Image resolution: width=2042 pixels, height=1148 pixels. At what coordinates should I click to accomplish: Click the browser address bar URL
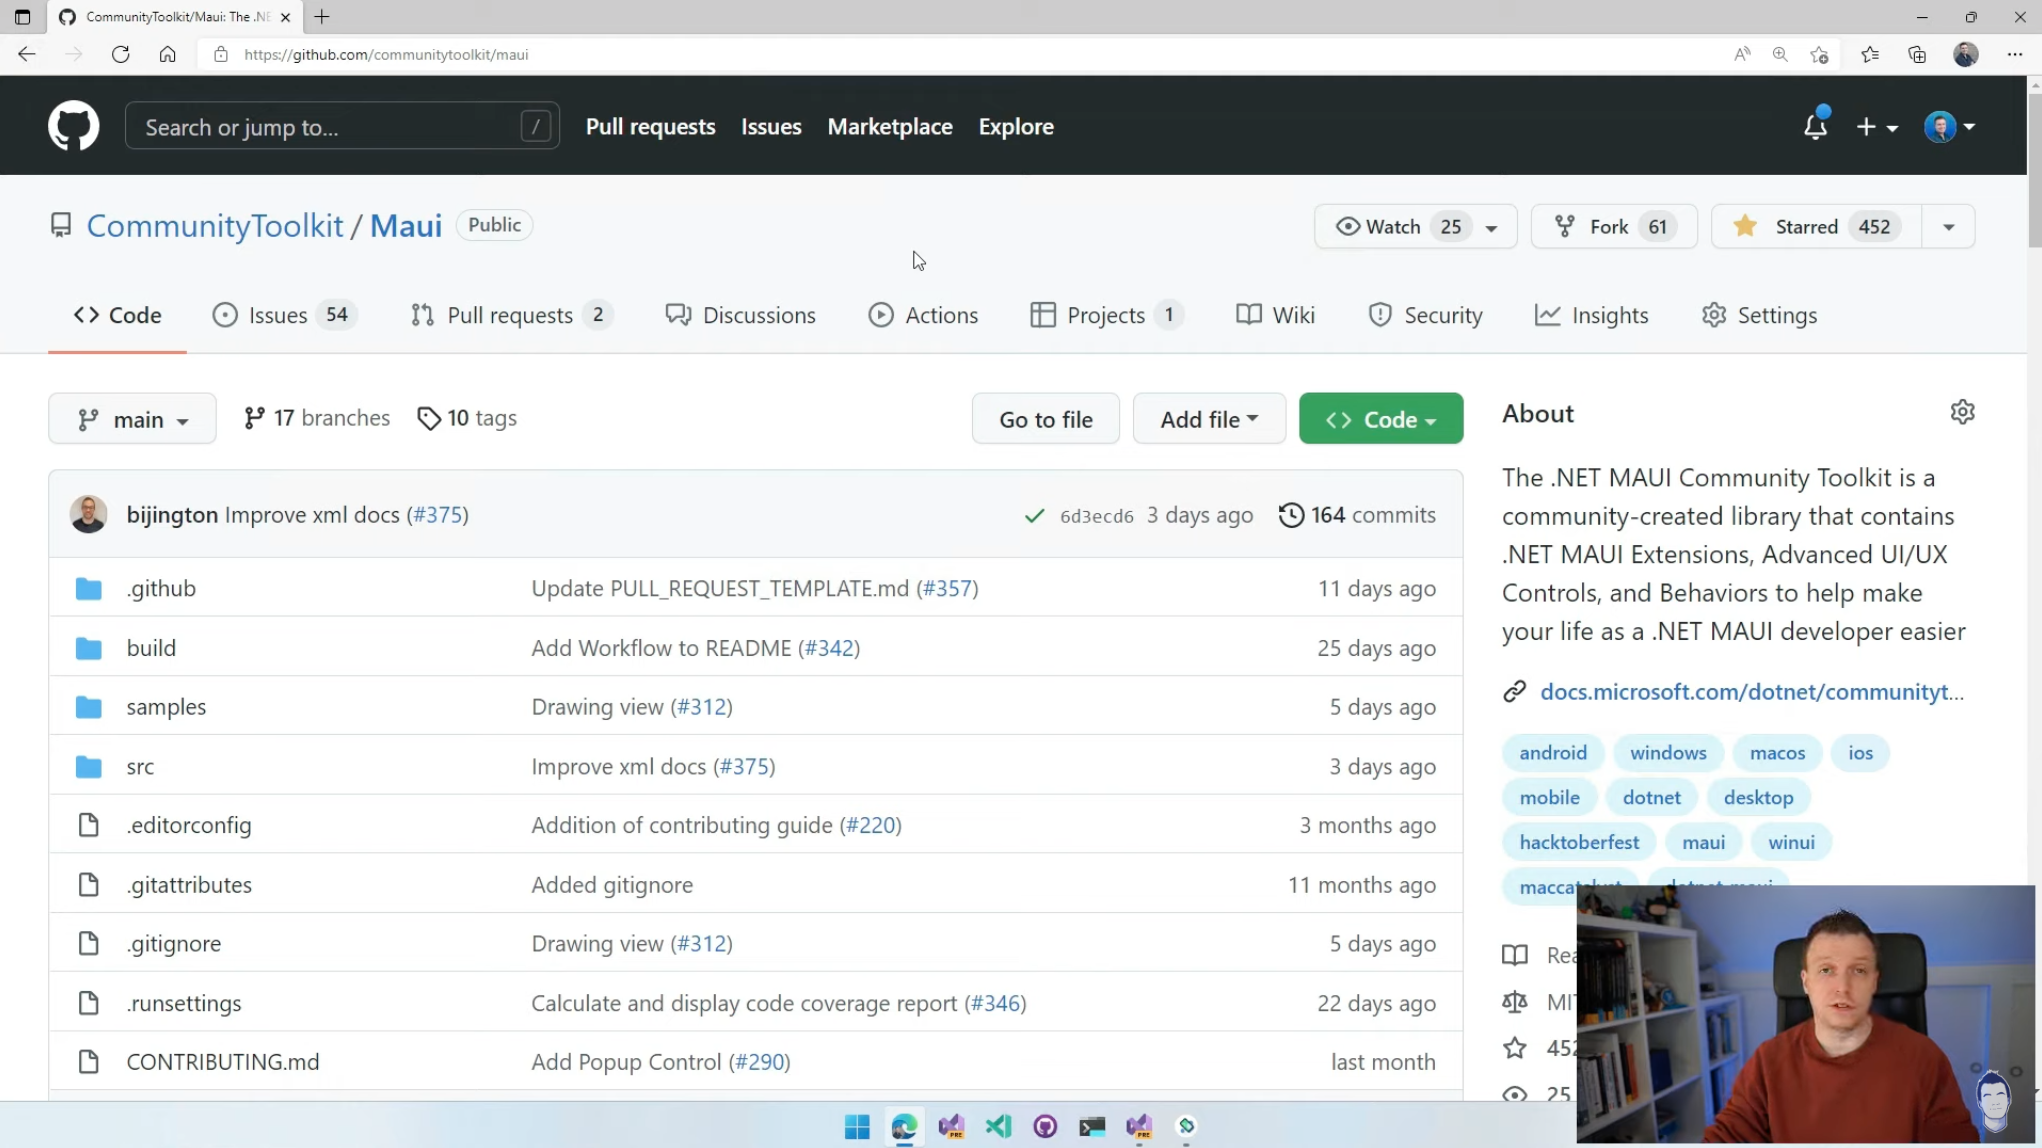(x=386, y=54)
